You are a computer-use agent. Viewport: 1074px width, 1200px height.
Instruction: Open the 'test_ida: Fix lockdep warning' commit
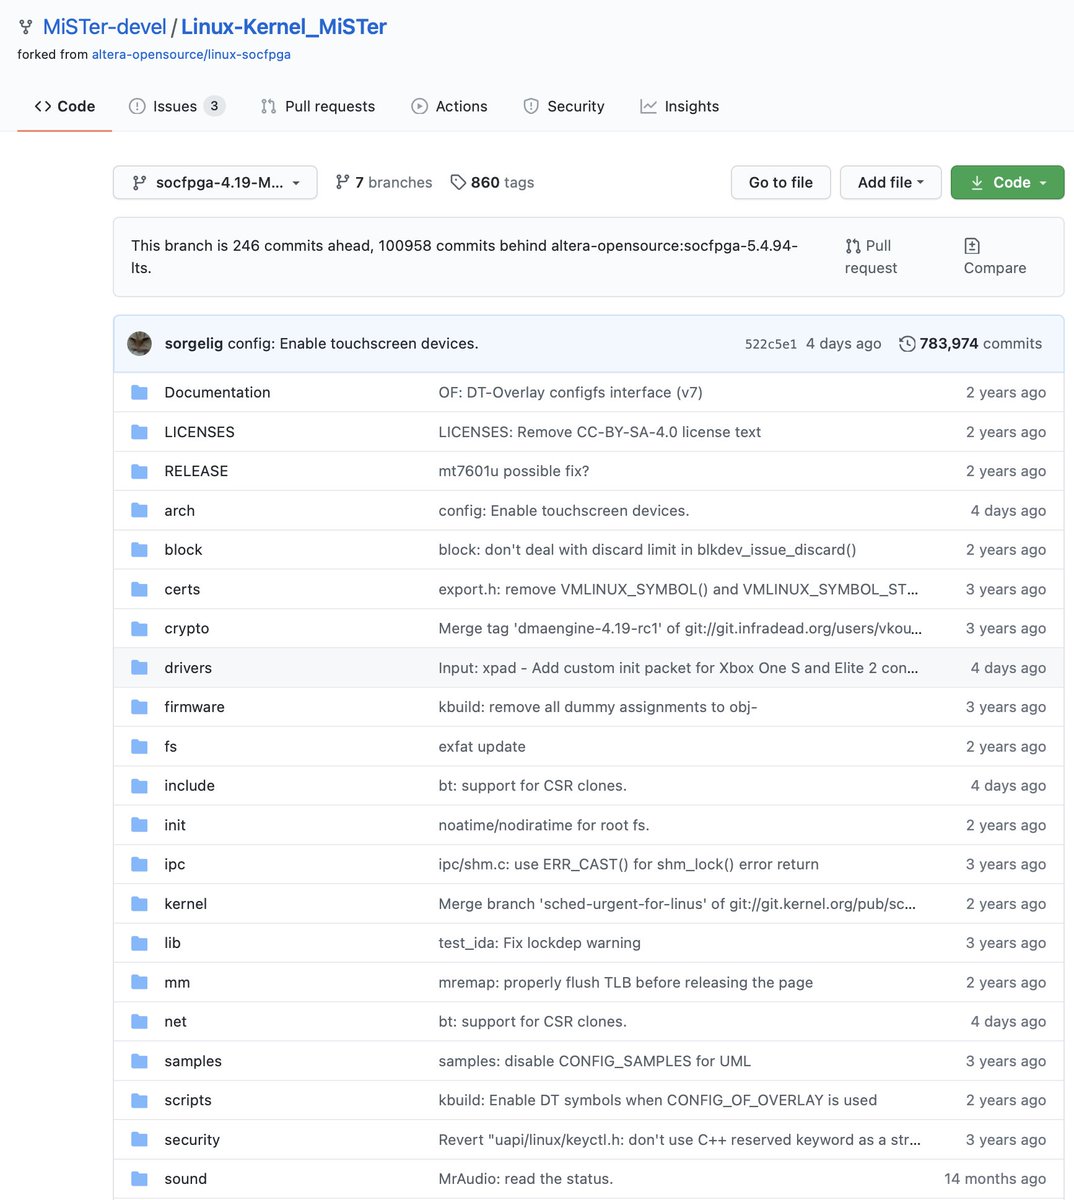coord(540,943)
